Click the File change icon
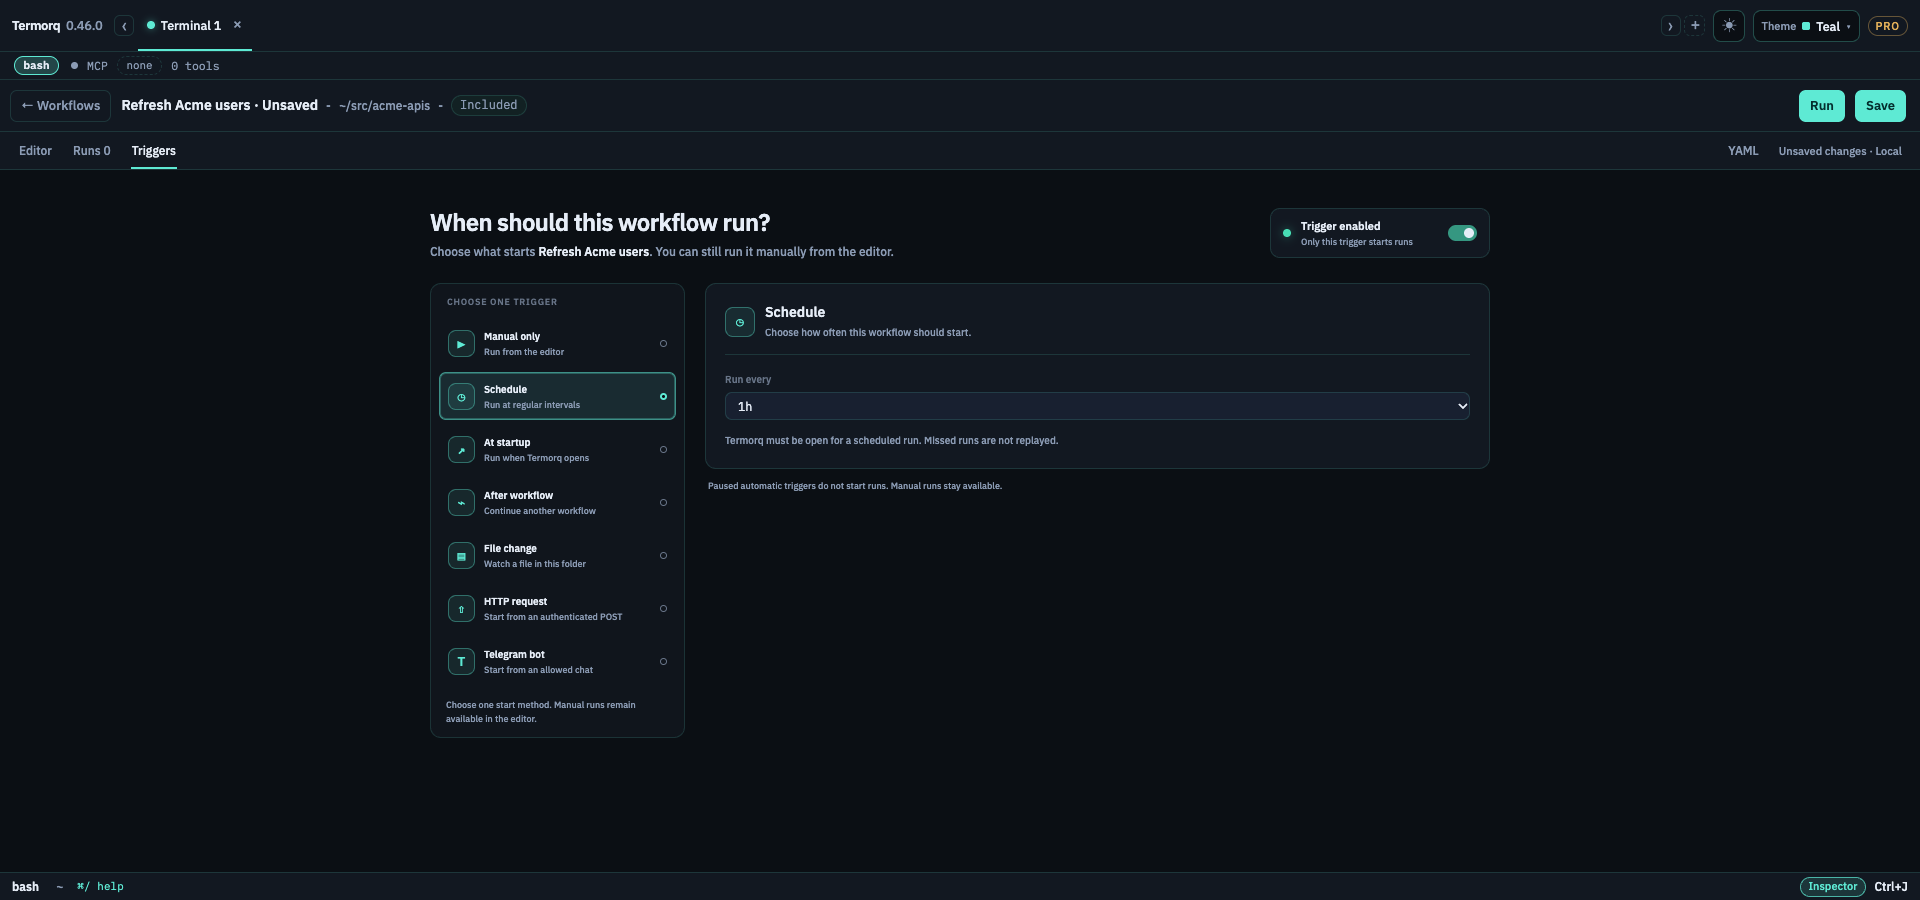The height and width of the screenshot is (900, 1920). [461, 556]
